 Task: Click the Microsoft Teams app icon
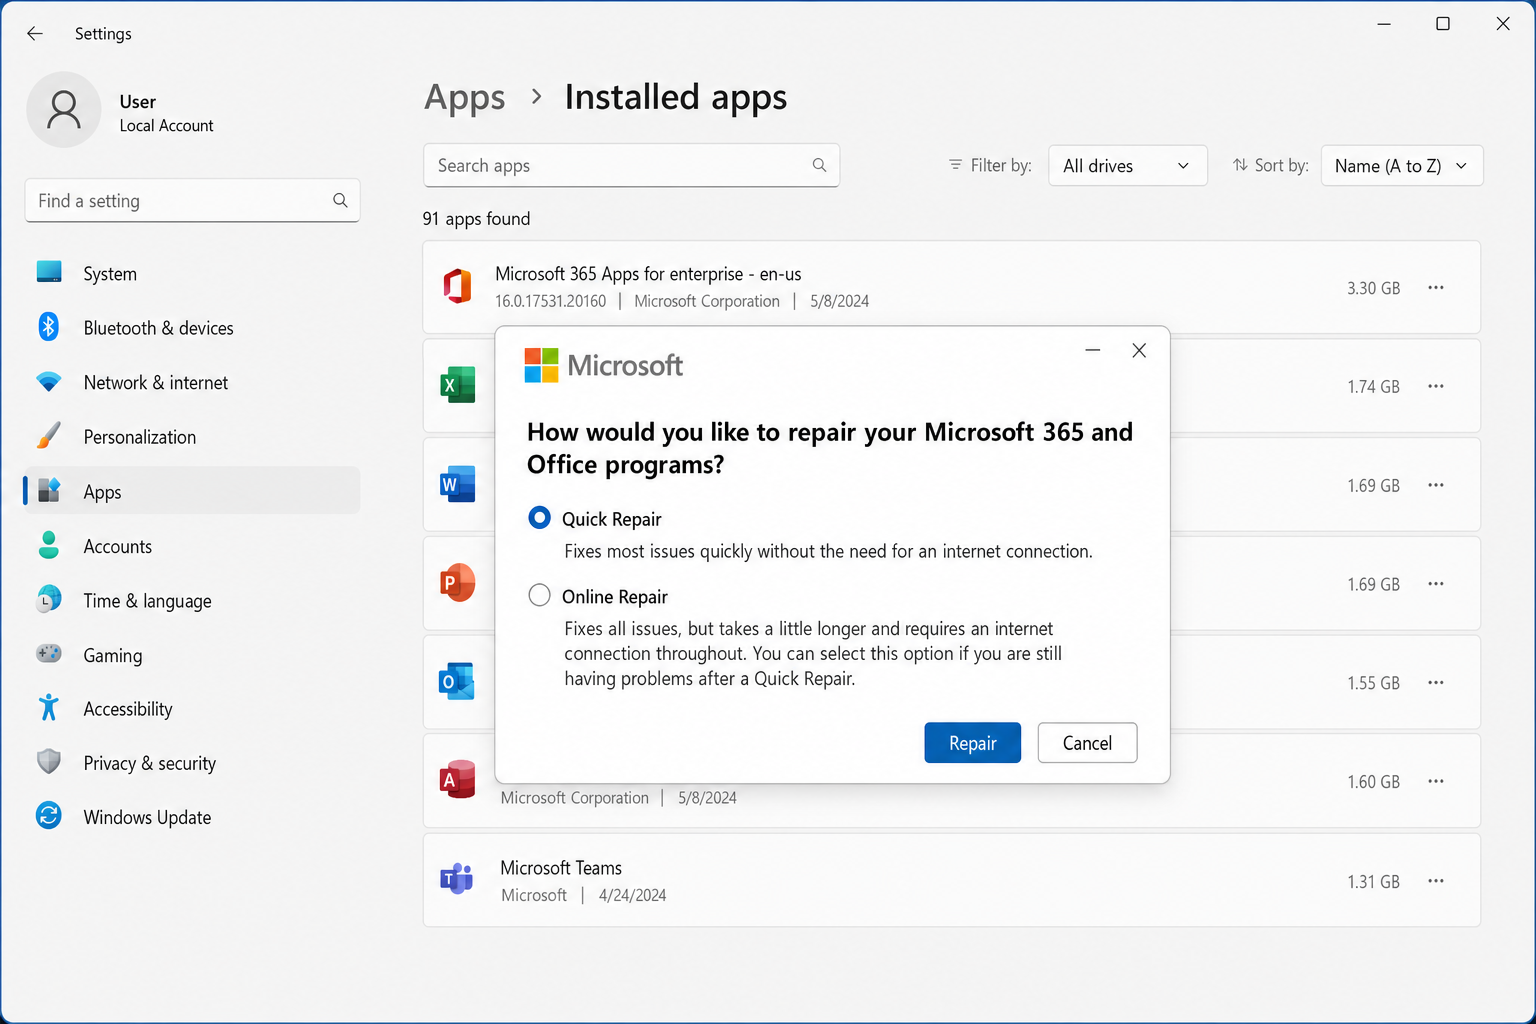[x=457, y=879]
